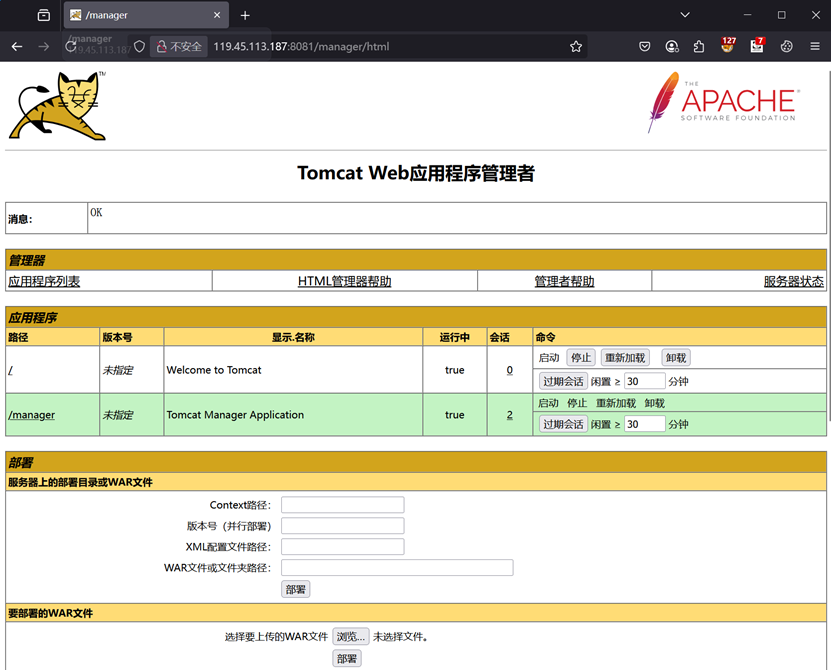Click the Apache Software Foundation logo

pos(722,102)
